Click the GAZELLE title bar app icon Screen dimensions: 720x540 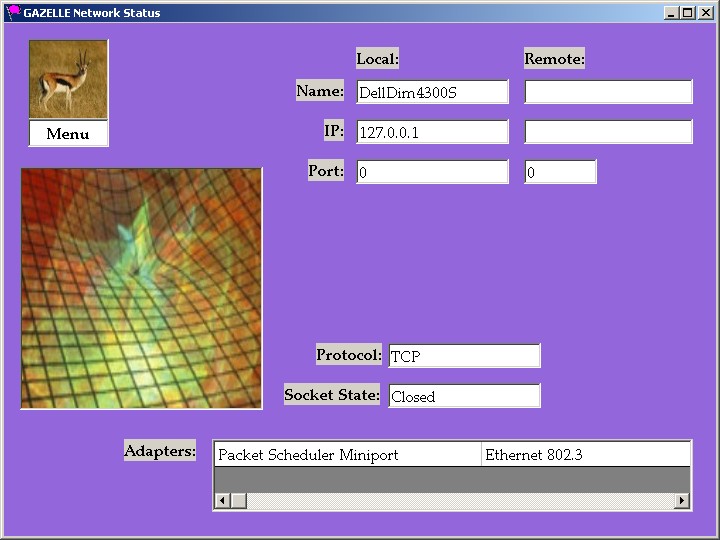click(x=13, y=13)
